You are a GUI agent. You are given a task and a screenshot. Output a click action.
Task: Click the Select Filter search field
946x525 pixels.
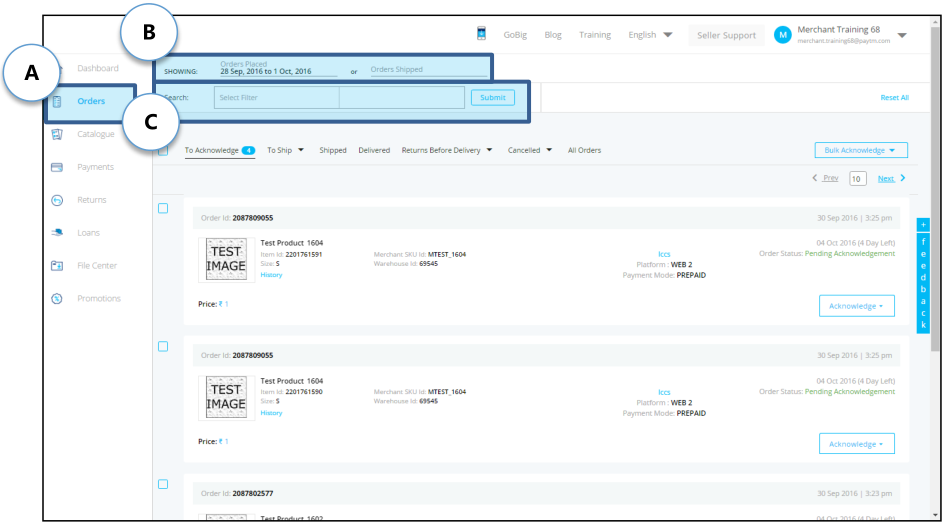[x=277, y=98]
